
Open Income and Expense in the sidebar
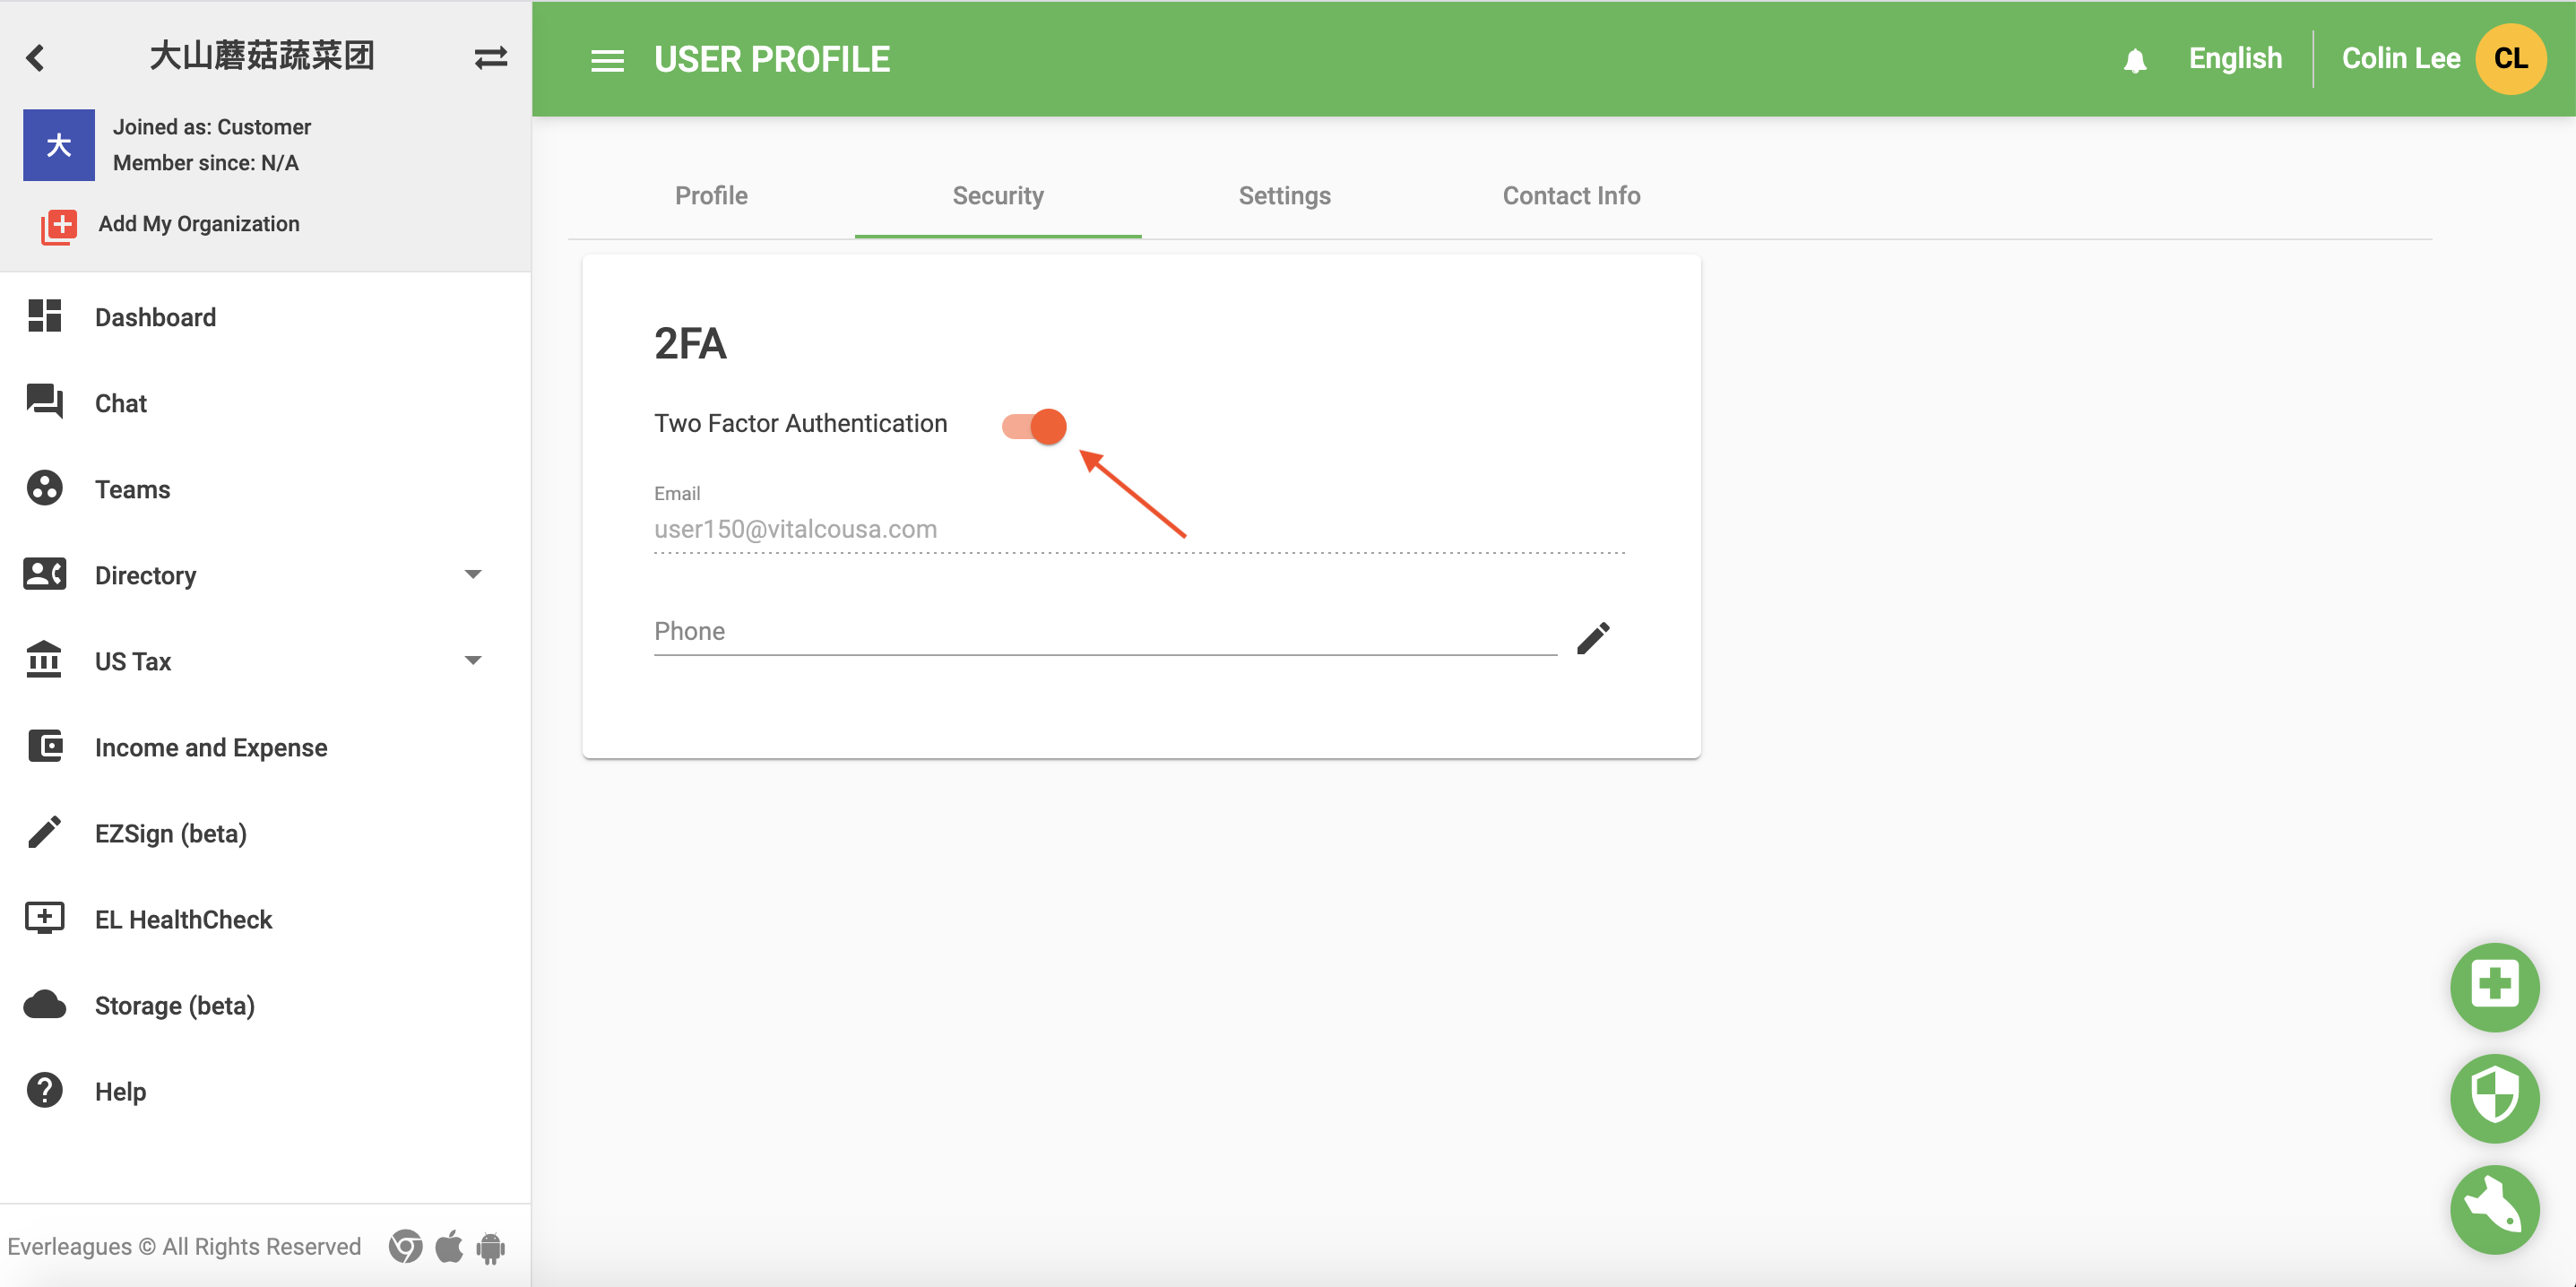click(x=210, y=747)
